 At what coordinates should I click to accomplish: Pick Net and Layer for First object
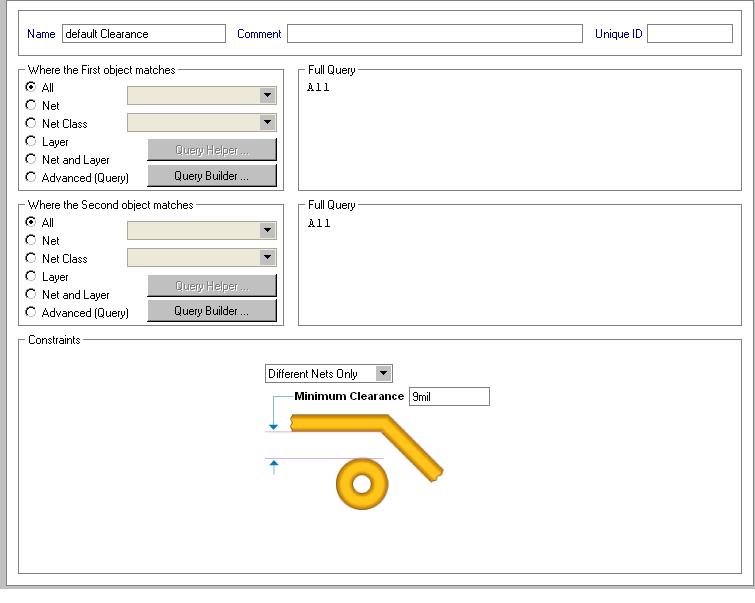point(31,159)
